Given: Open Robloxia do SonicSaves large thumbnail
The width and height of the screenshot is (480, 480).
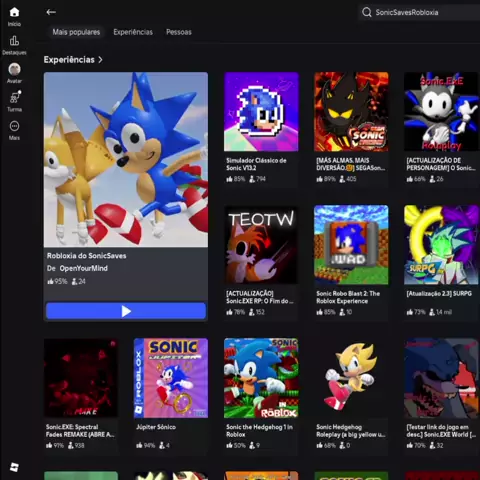Looking at the screenshot, I should [126, 159].
